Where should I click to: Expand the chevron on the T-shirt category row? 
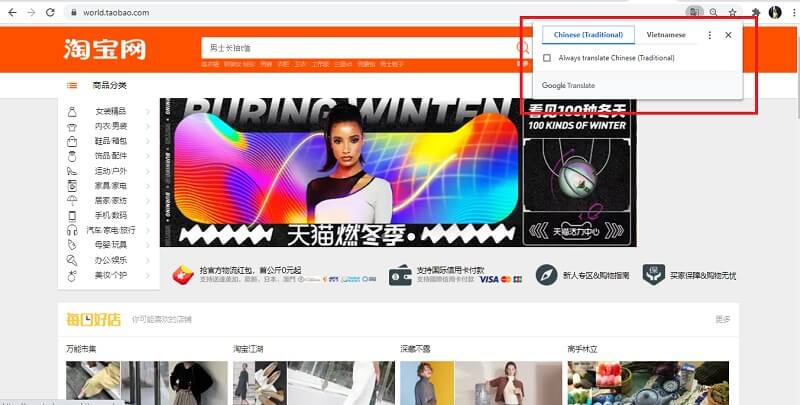[147, 126]
